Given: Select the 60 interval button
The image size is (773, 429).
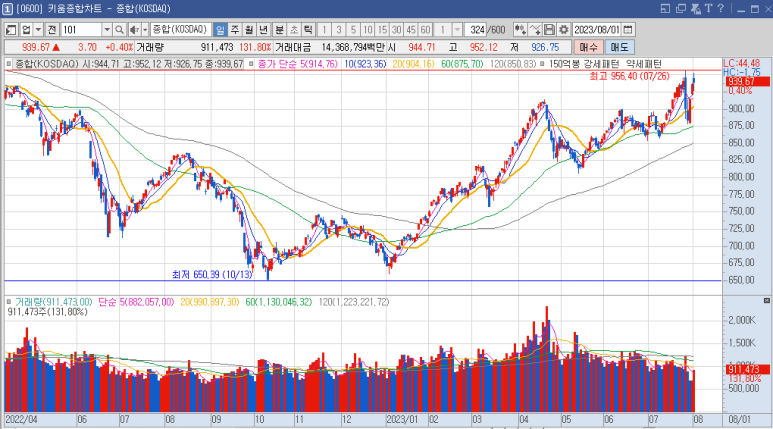Looking at the screenshot, I should (x=425, y=30).
